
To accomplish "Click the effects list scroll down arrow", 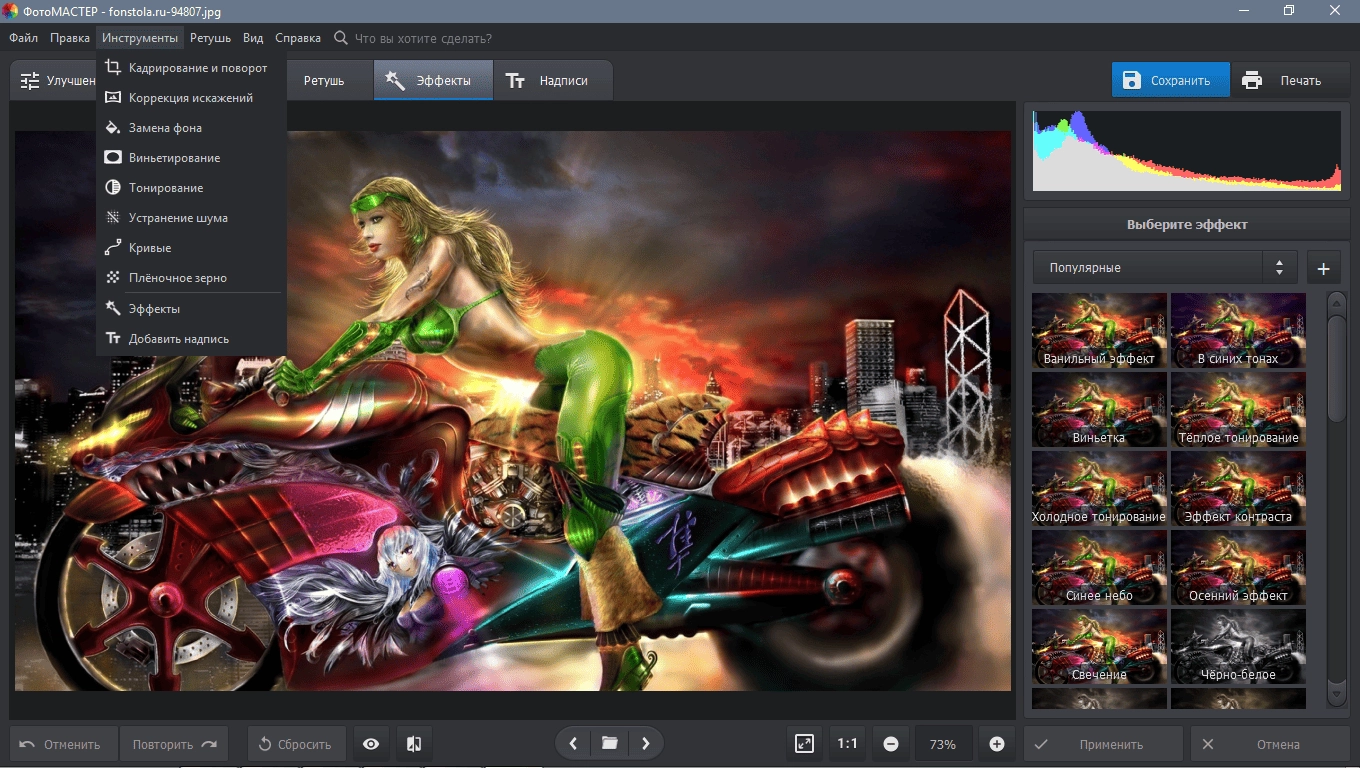I will tap(1337, 692).
